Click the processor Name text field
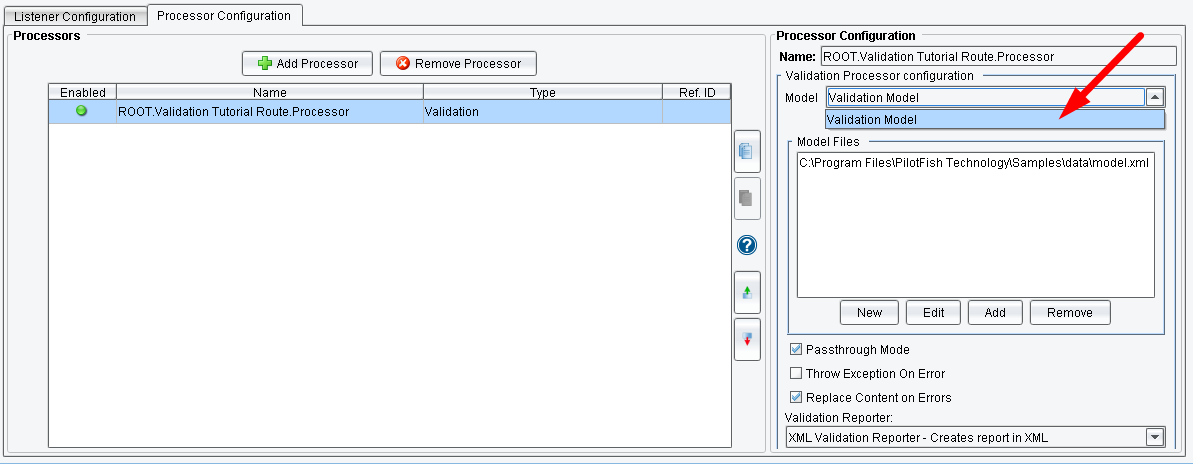This screenshot has width=1193, height=464. (x=997, y=57)
